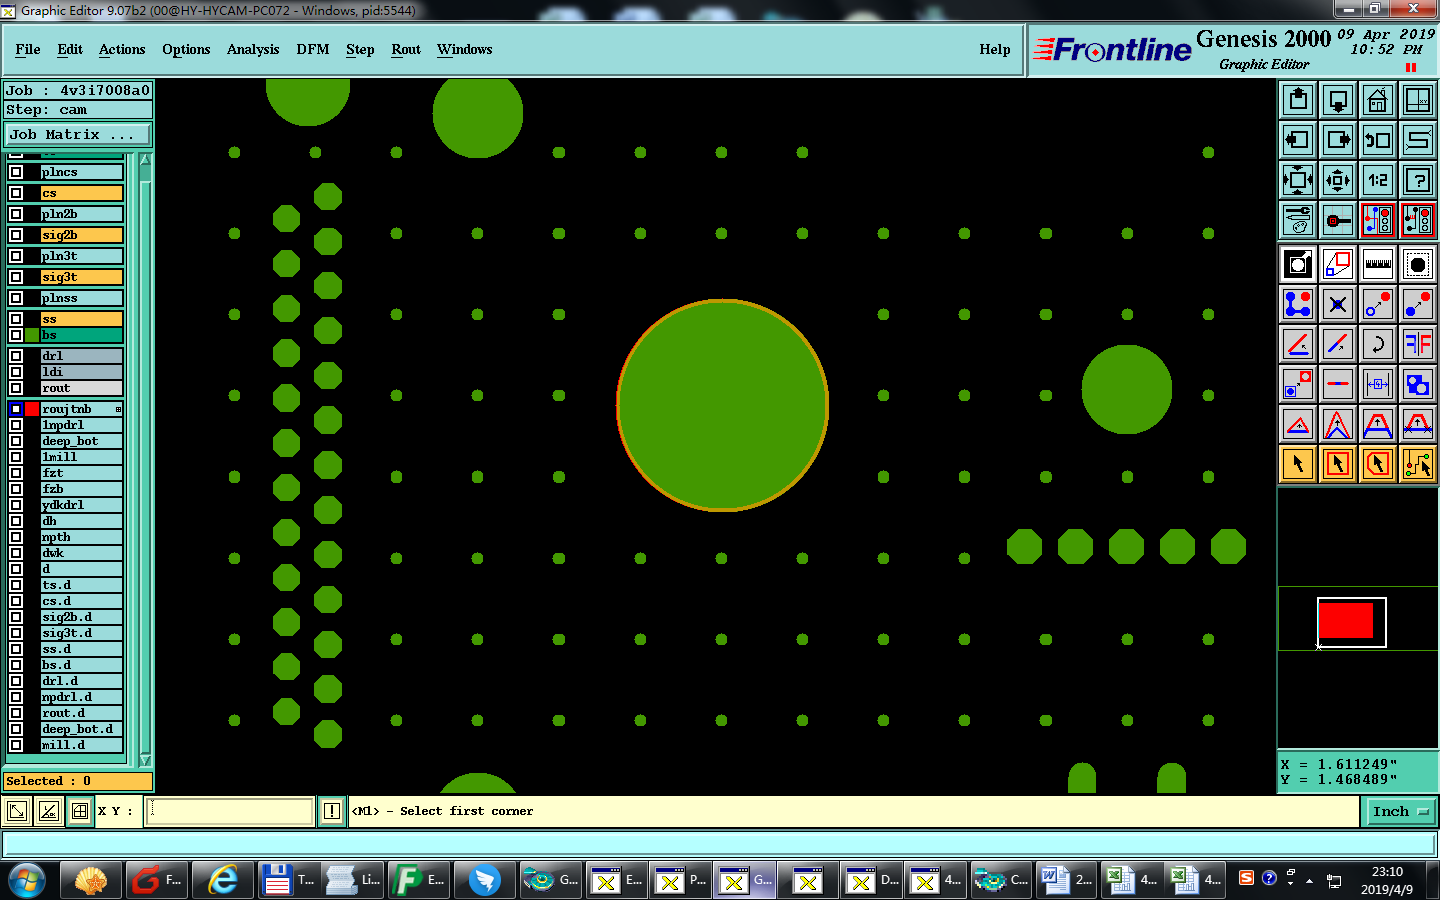Click the snap icon with red target
Screen dimensions: 1440x900
[1338, 220]
